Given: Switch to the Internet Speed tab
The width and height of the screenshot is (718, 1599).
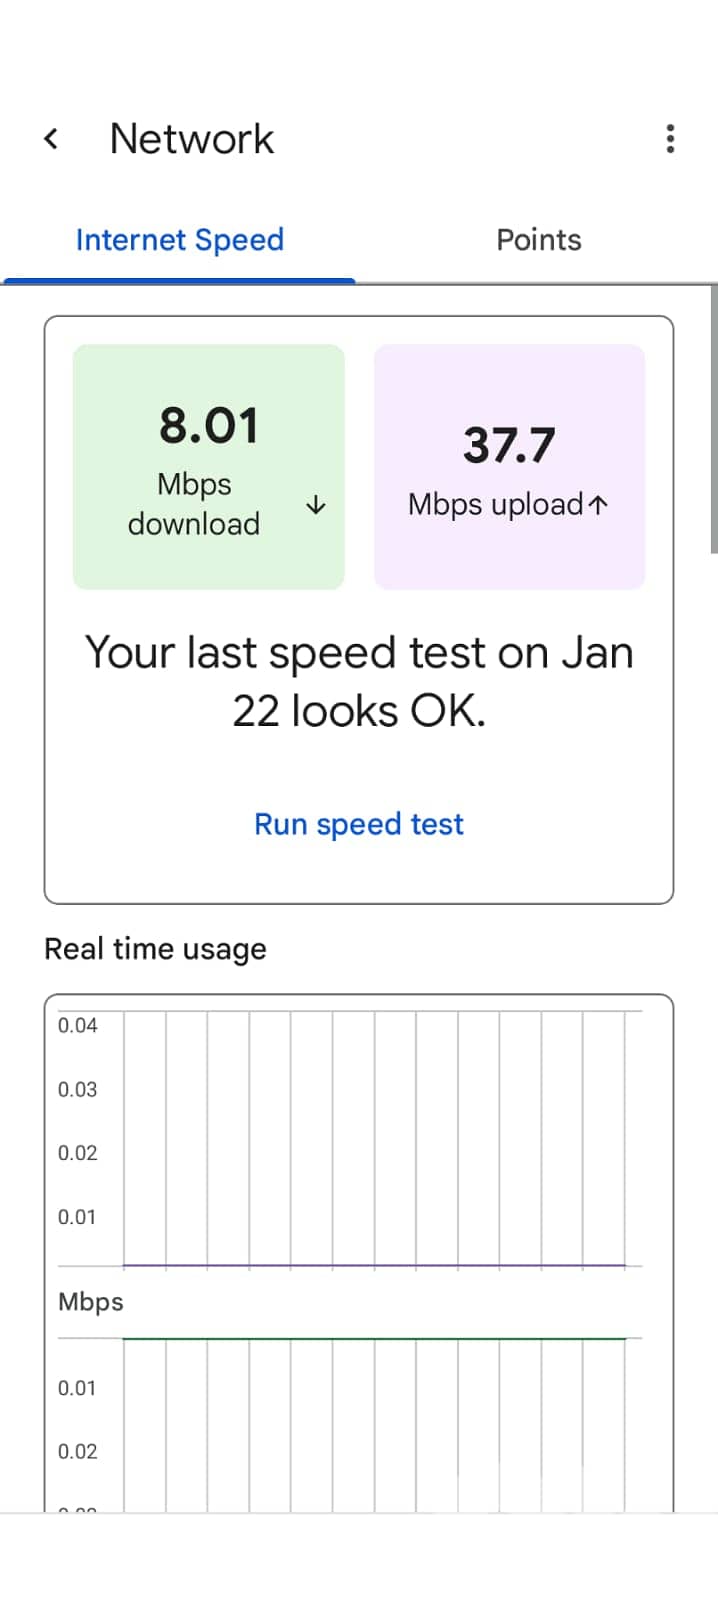Looking at the screenshot, I should point(180,240).
